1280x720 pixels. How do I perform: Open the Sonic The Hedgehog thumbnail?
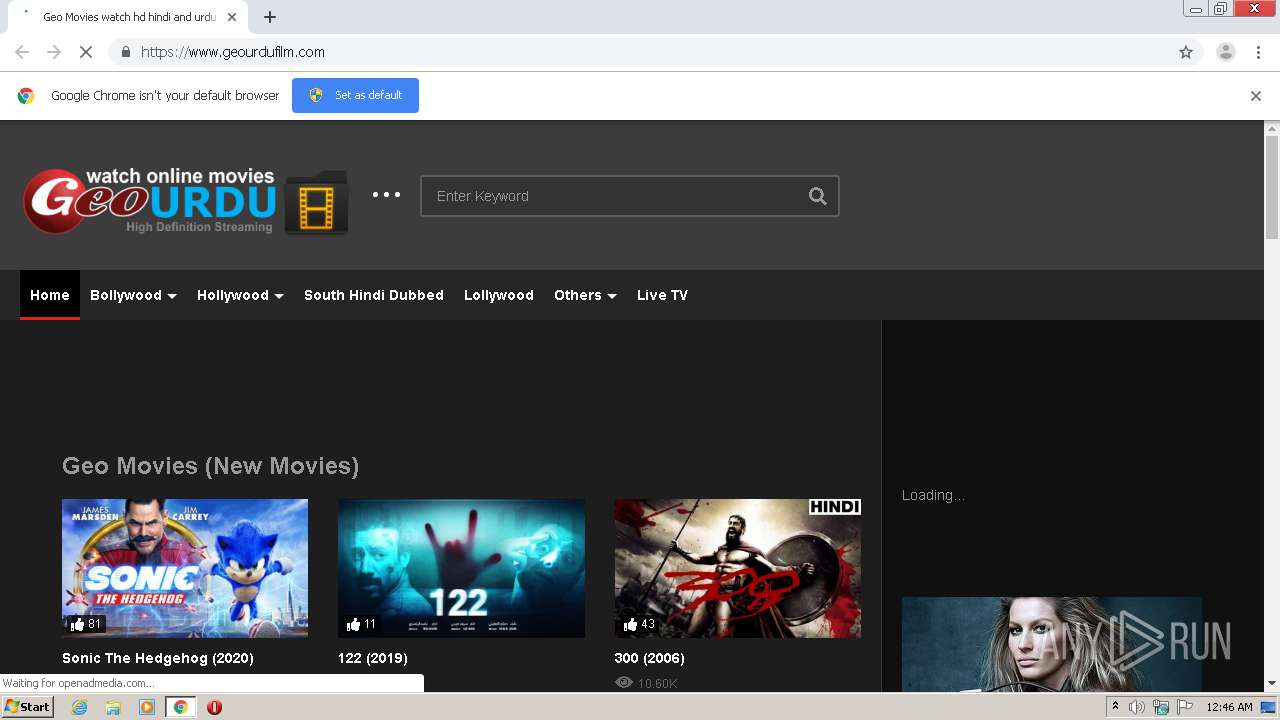(185, 568)
